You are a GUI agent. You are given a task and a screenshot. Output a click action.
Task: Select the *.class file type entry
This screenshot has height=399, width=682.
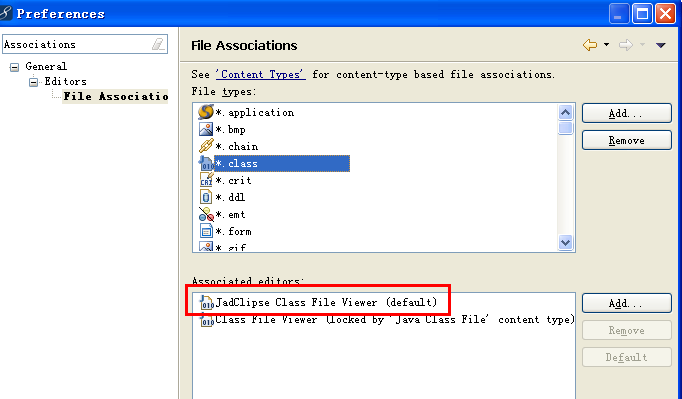[x=282, y=163]
